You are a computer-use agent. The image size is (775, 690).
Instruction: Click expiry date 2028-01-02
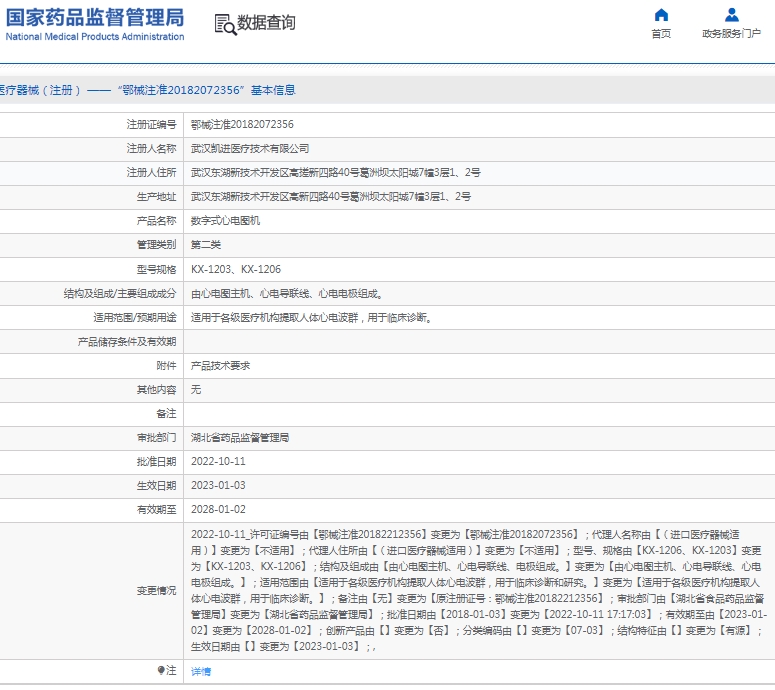pyautogui.click(x=218, y=510)
